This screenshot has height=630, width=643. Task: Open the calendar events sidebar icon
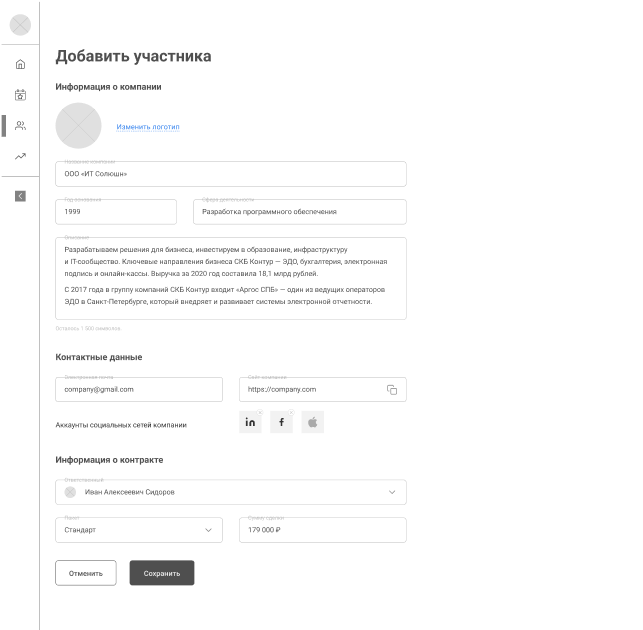click(20, 95)
